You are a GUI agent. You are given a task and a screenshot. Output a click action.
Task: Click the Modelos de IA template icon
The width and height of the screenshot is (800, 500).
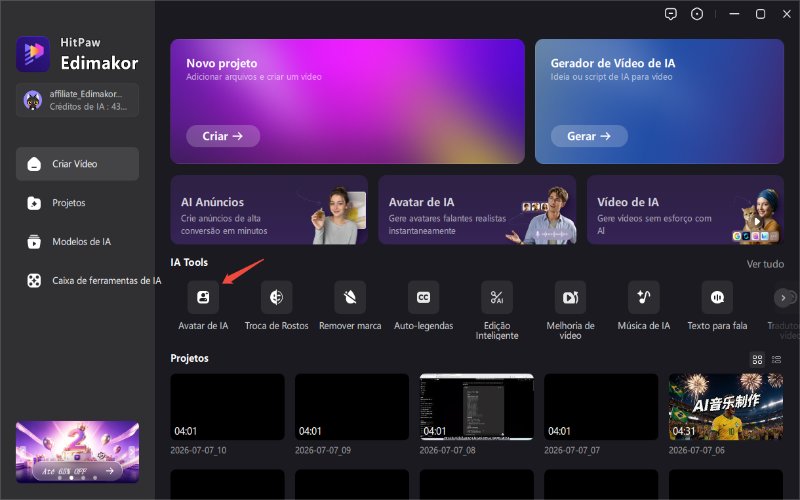tap(34, 241)
